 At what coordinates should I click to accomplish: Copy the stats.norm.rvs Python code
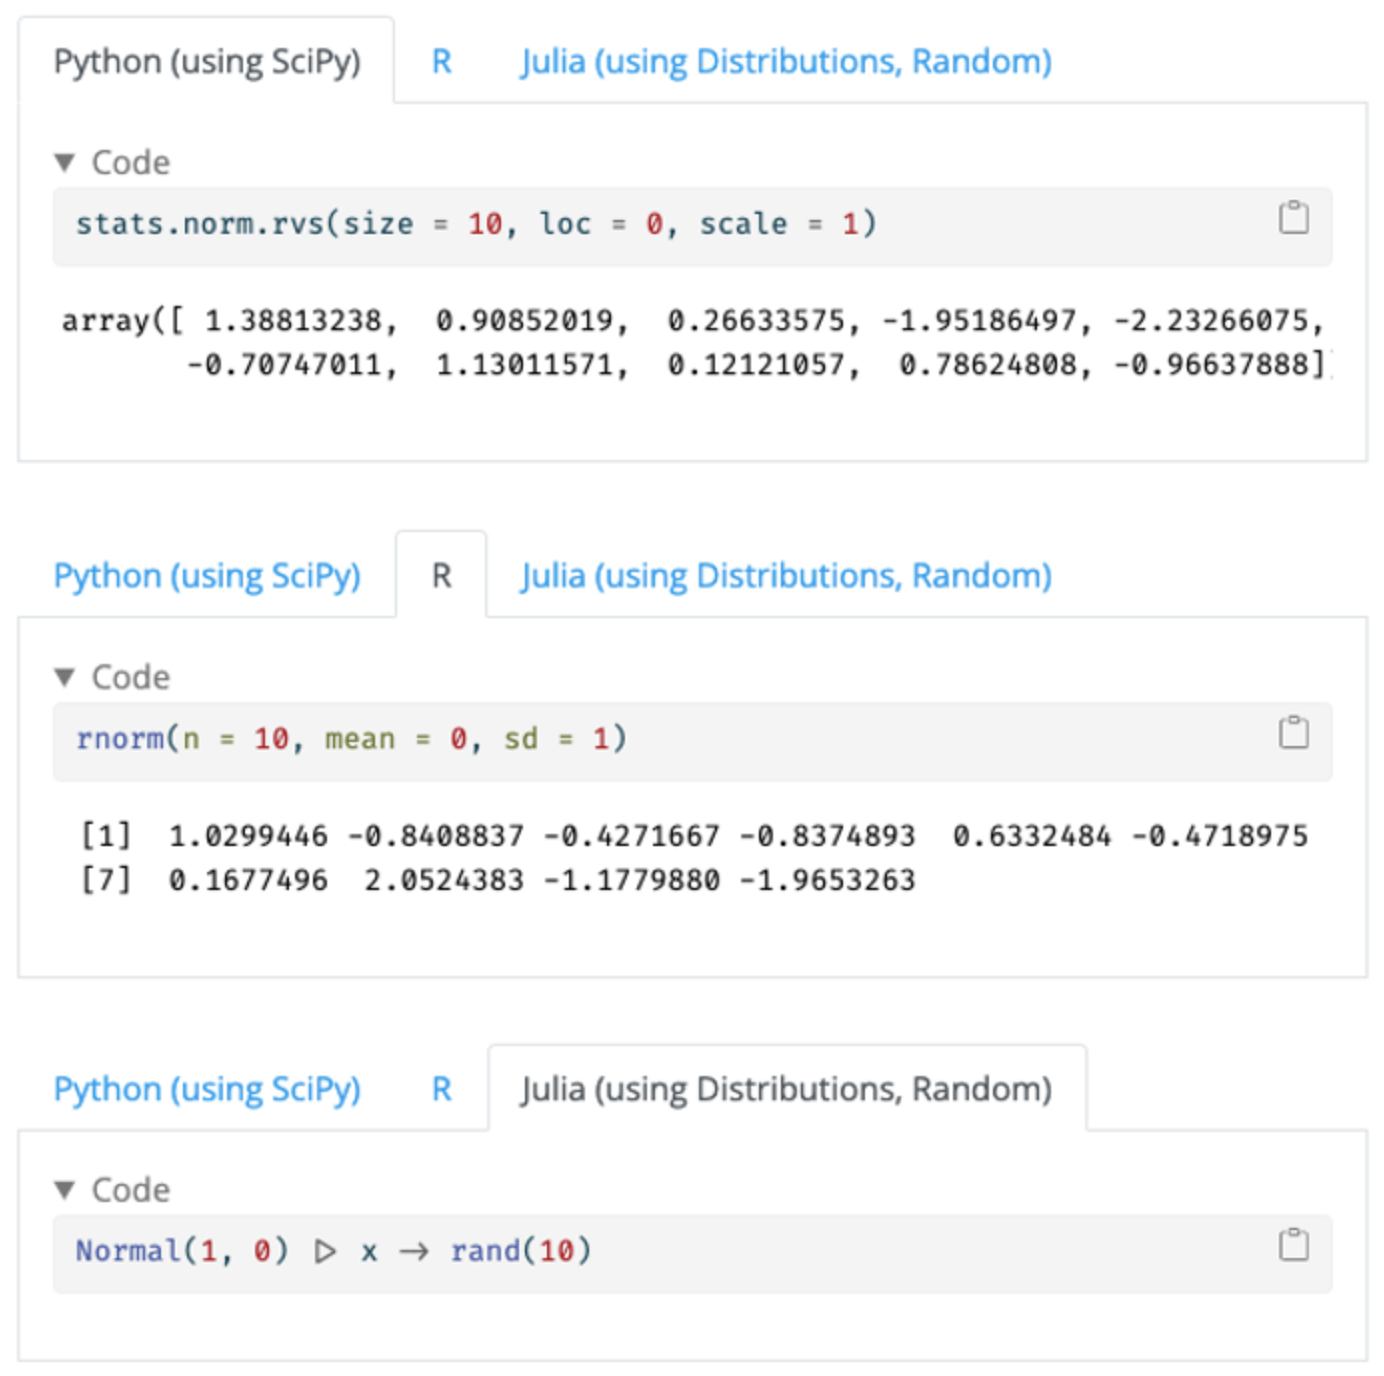pyautogui.click(x=1293, y=217)
